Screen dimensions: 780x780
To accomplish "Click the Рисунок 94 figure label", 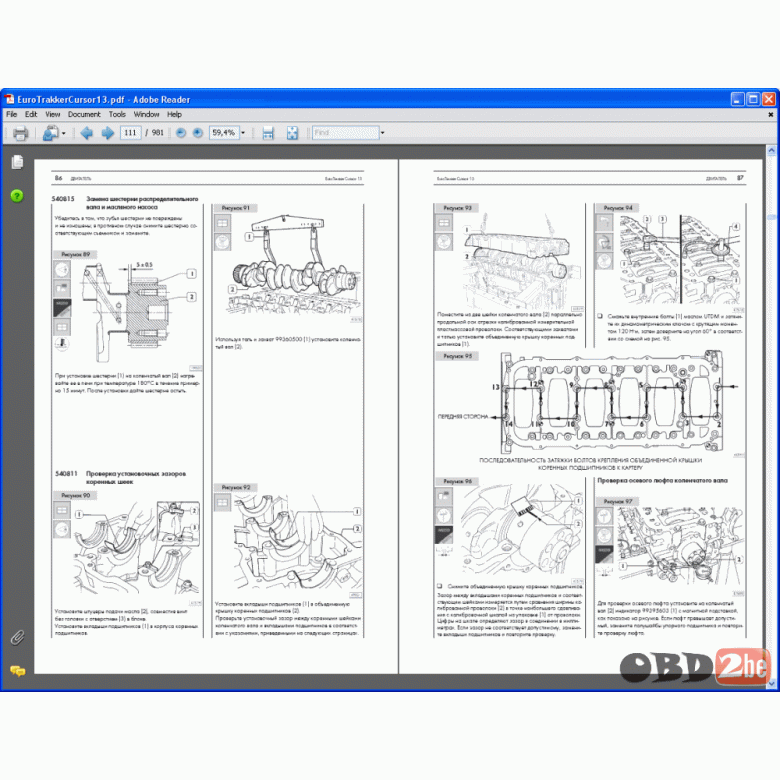I will point(617,208).
